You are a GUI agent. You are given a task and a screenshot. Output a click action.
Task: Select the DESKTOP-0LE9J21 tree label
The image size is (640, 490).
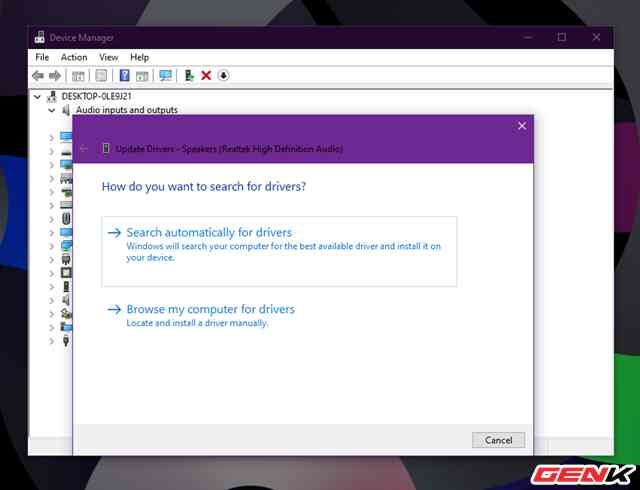click(96, 96)
